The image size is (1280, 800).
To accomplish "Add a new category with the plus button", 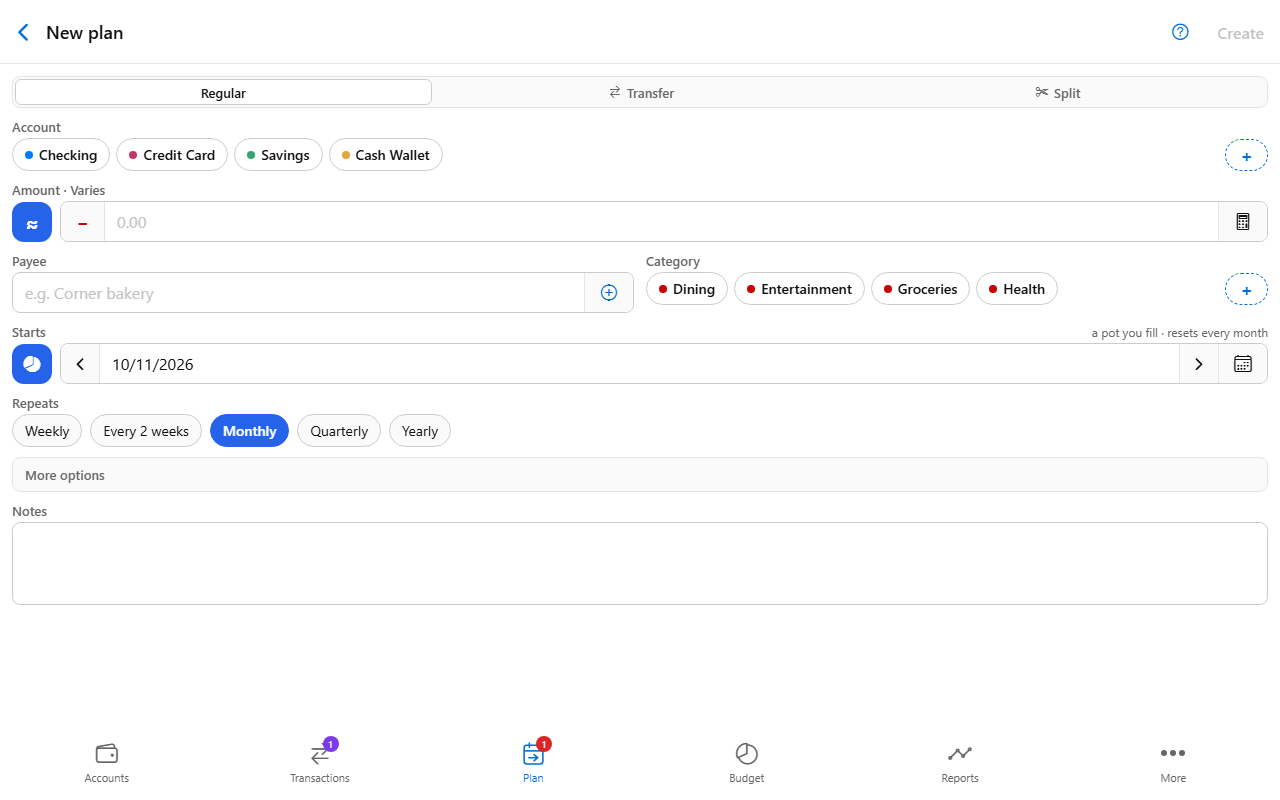I will [x=1246, y=290].
